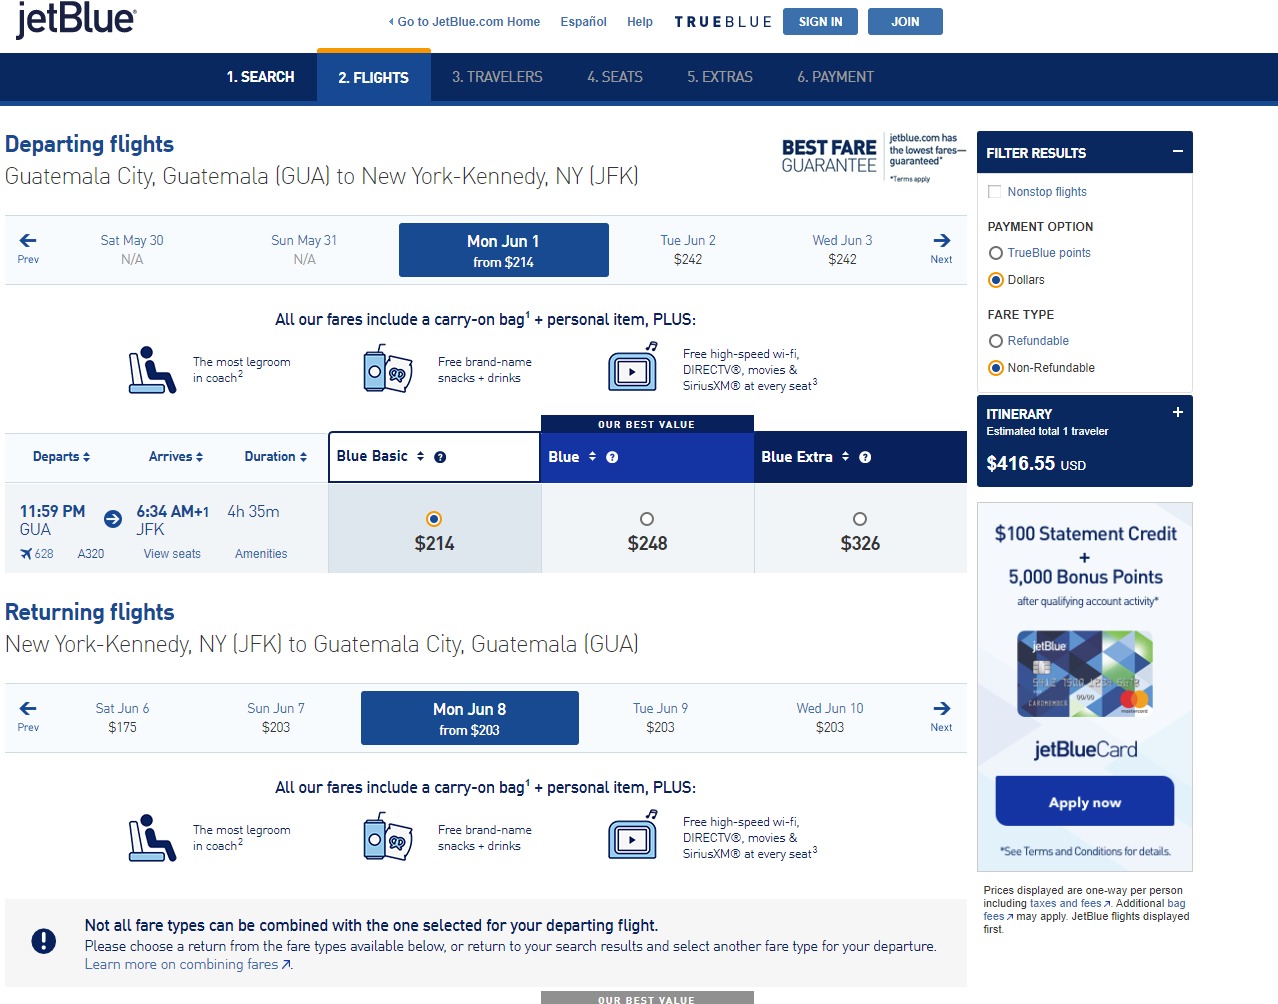Click Prev arrow in returning date selector
The height and width of the screenshot is (1004, 1278).
(x=28, y=715)
